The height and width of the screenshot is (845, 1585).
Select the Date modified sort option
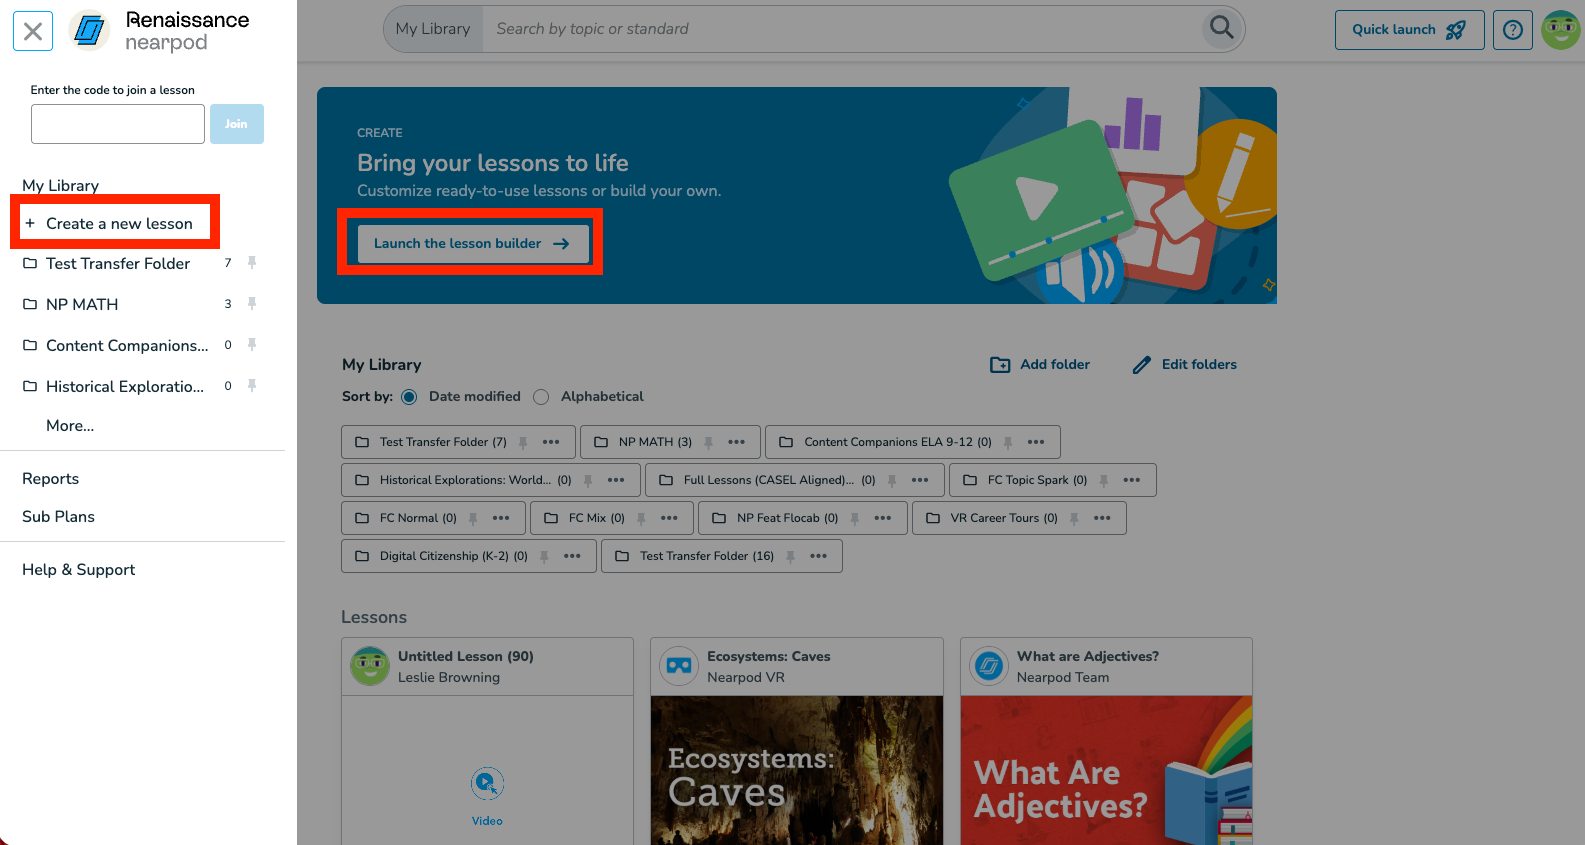[x=409, y=397]
